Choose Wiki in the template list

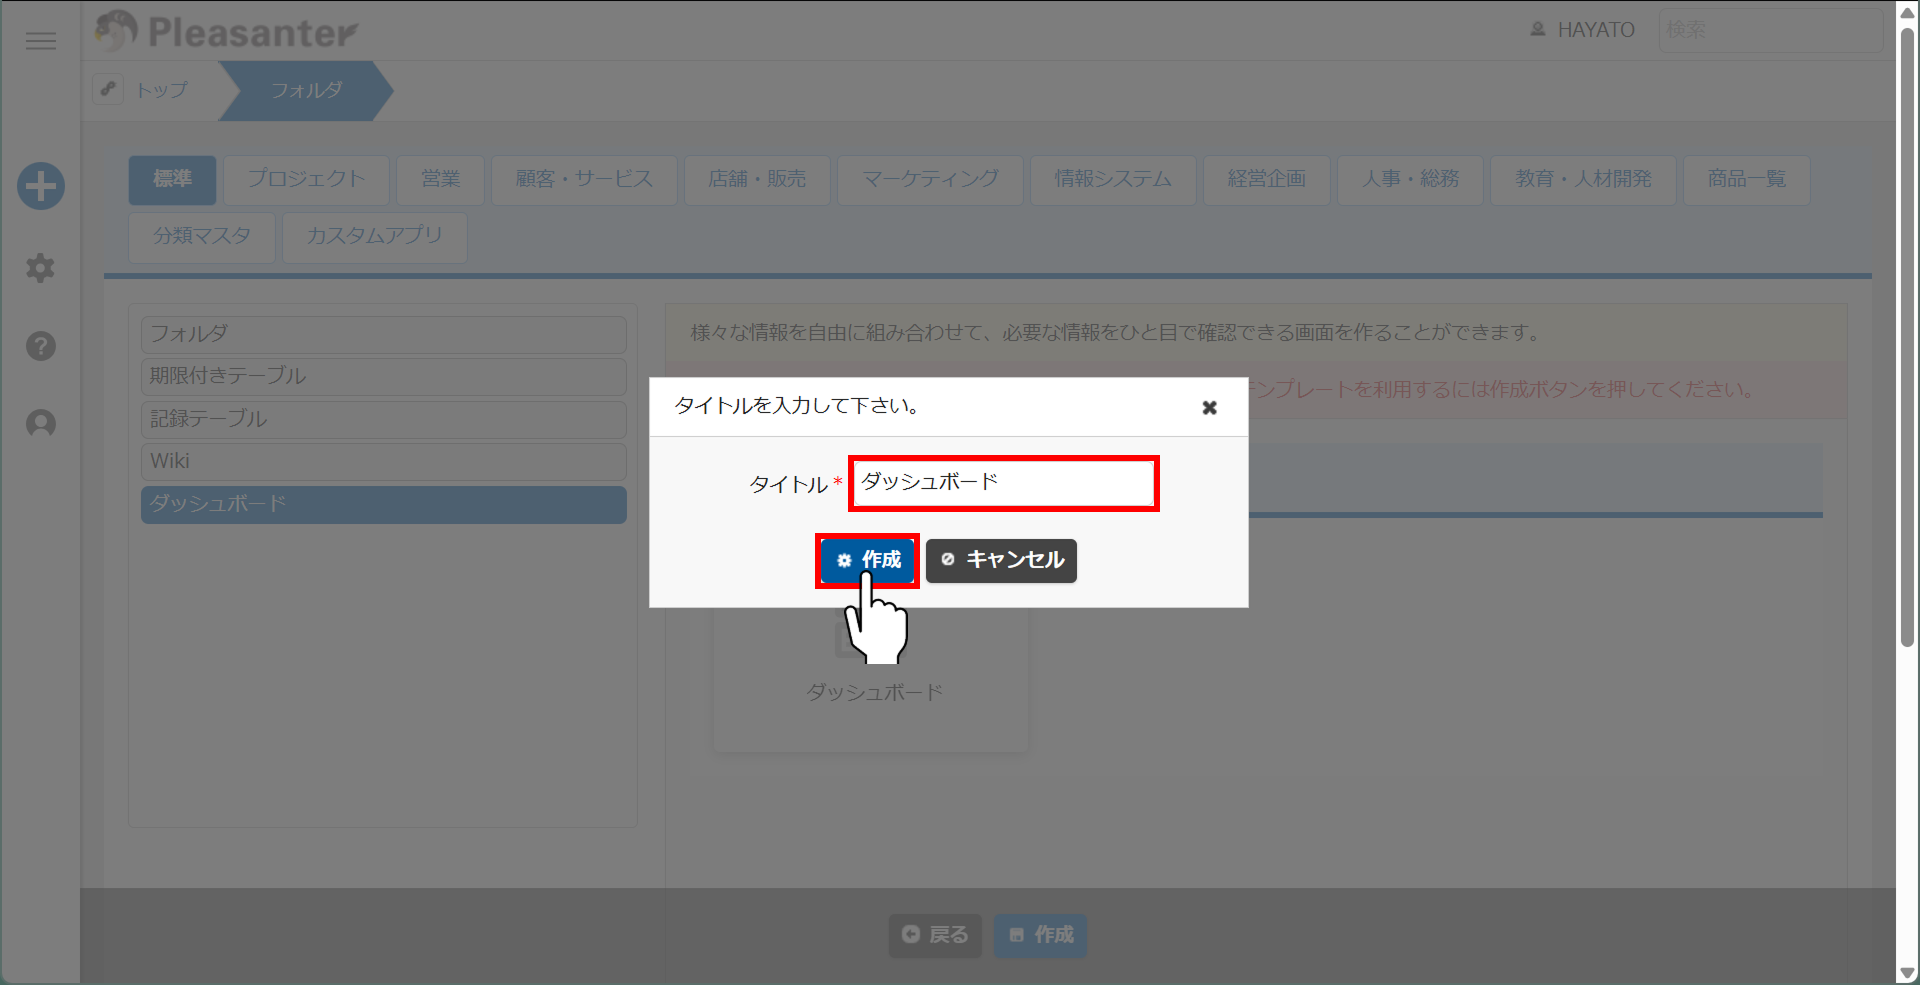[384, 461]
